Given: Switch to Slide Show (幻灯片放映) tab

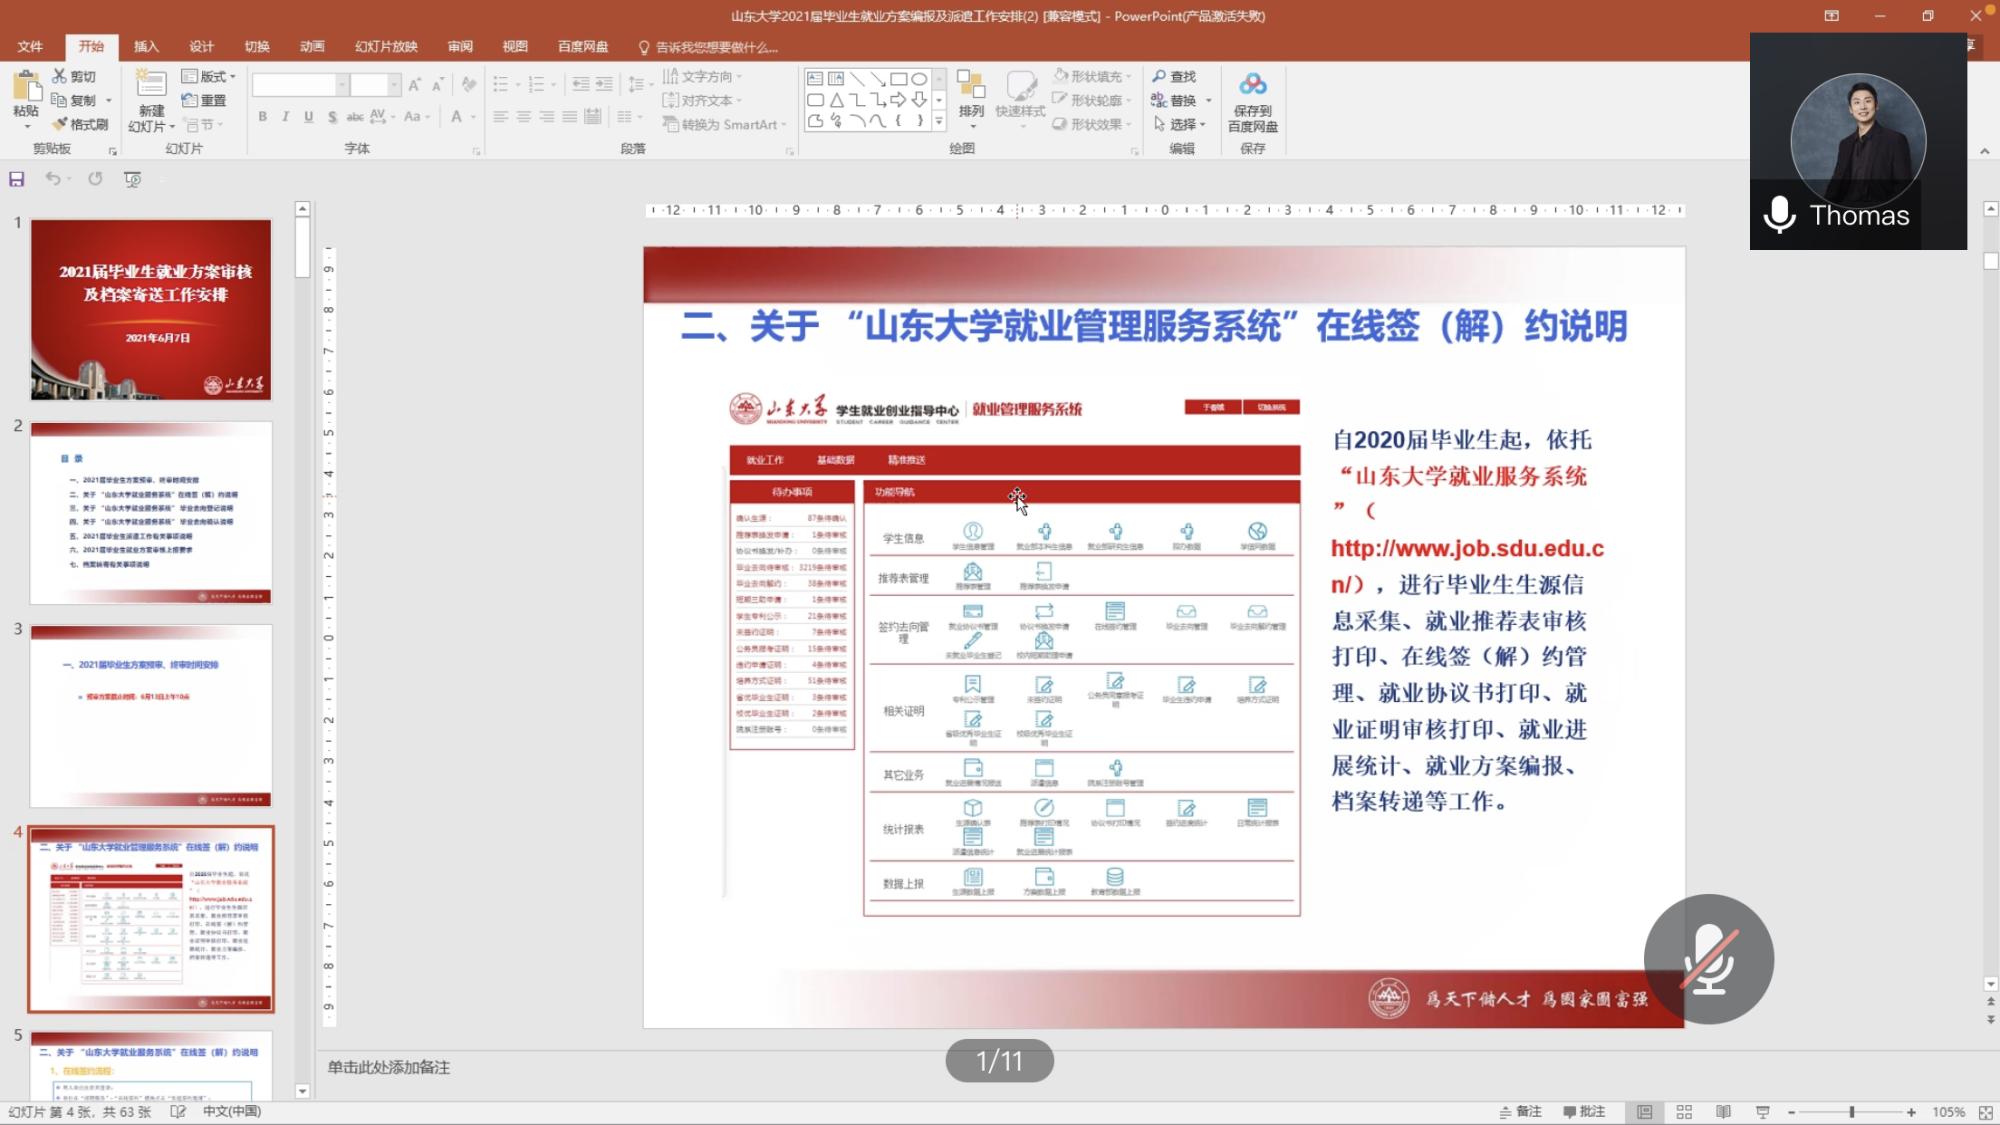Looking at the screenshot, I should tap(386, 46).
